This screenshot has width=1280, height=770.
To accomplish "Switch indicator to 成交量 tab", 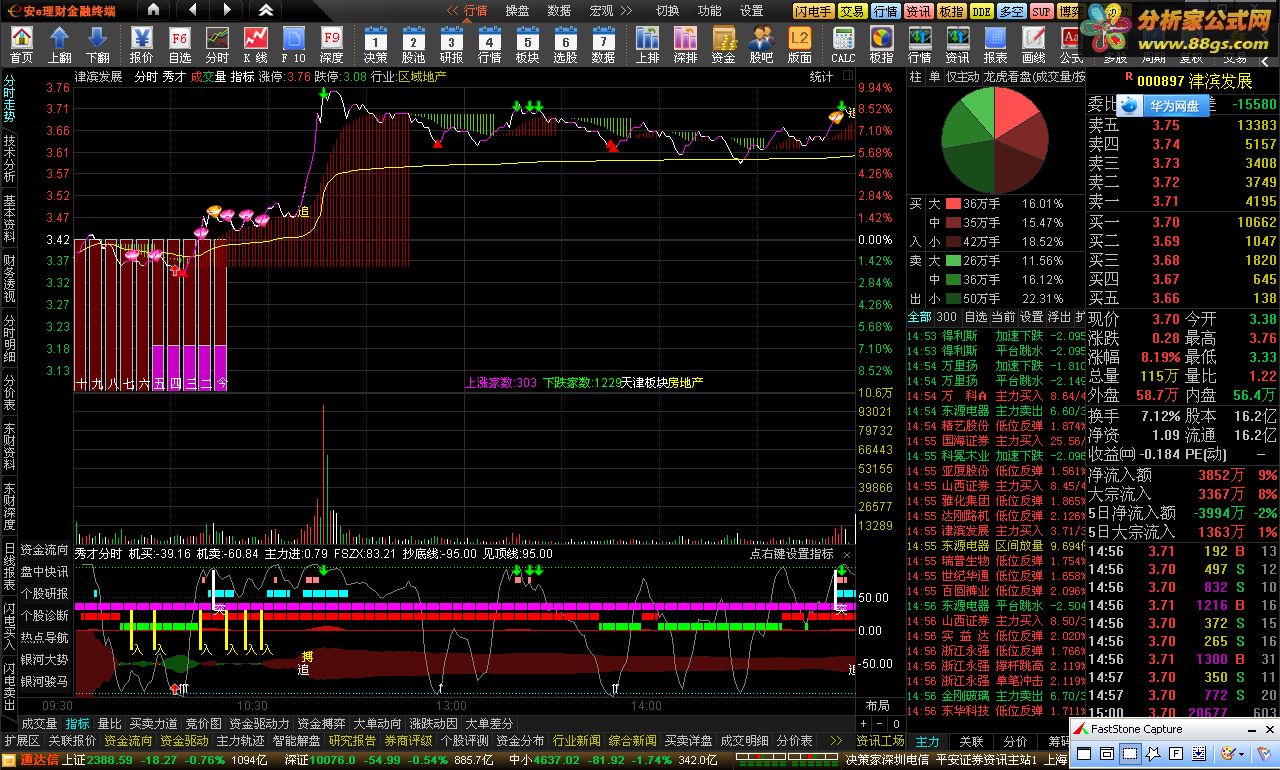I will click(x=39, y=723).
